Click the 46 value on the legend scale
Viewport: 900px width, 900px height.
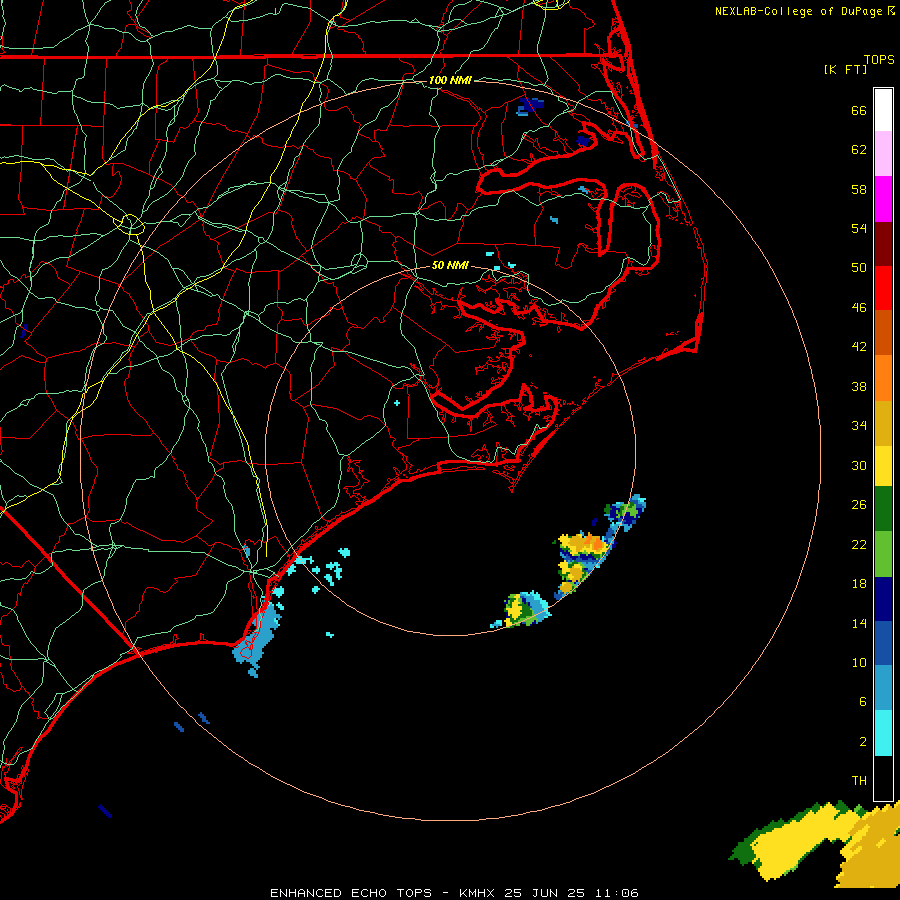859,307
